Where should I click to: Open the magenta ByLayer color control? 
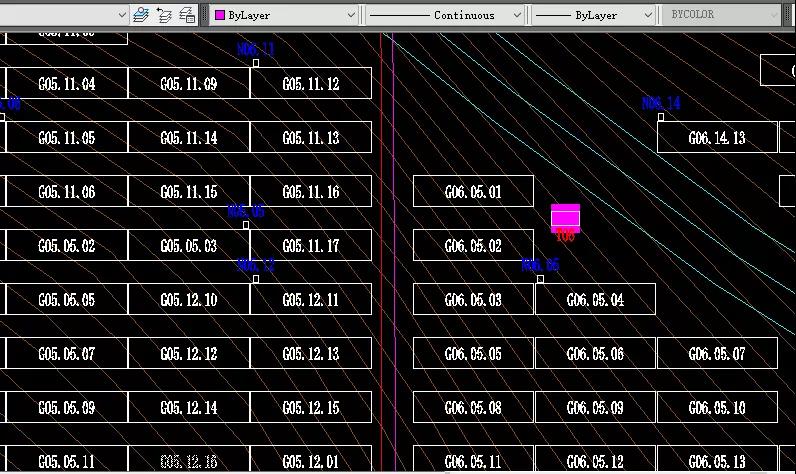point(283,15)
